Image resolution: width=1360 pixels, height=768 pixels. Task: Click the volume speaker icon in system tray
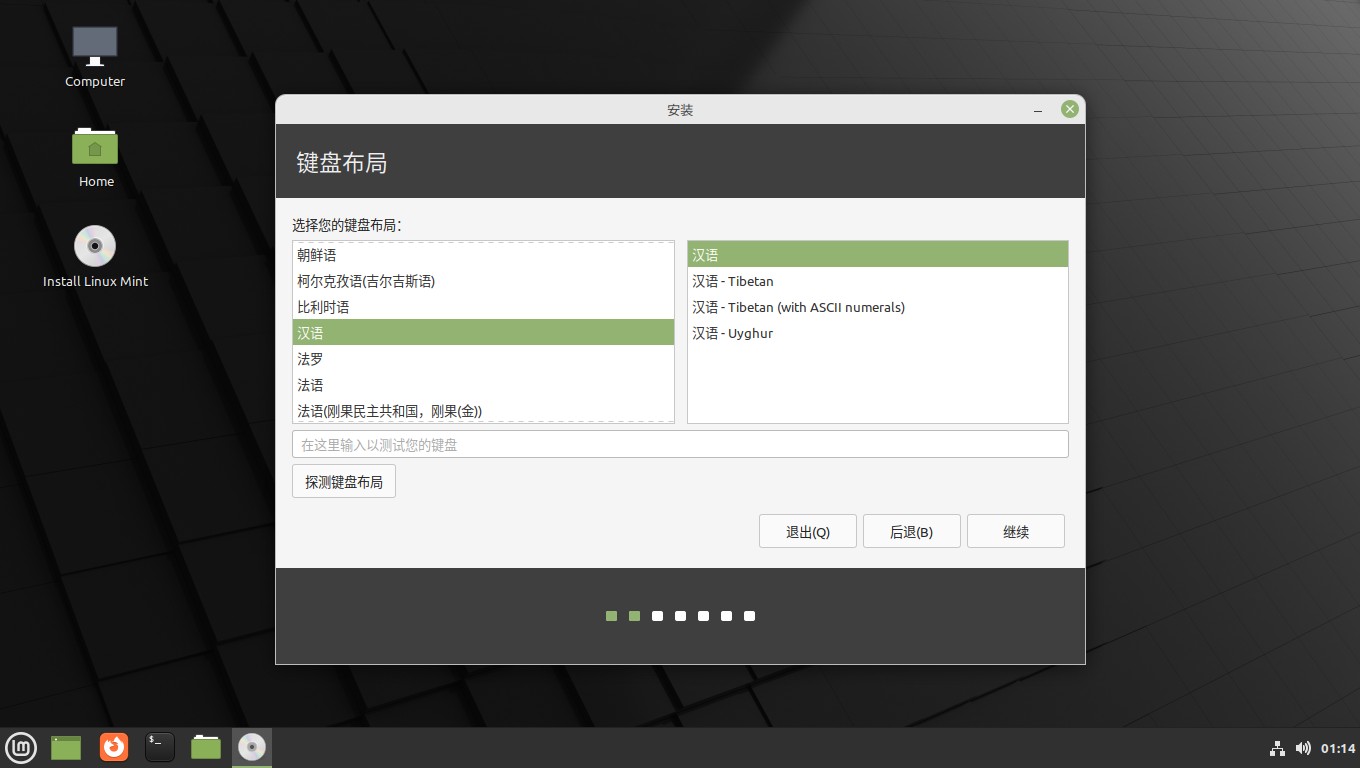tap(1304, 747)
